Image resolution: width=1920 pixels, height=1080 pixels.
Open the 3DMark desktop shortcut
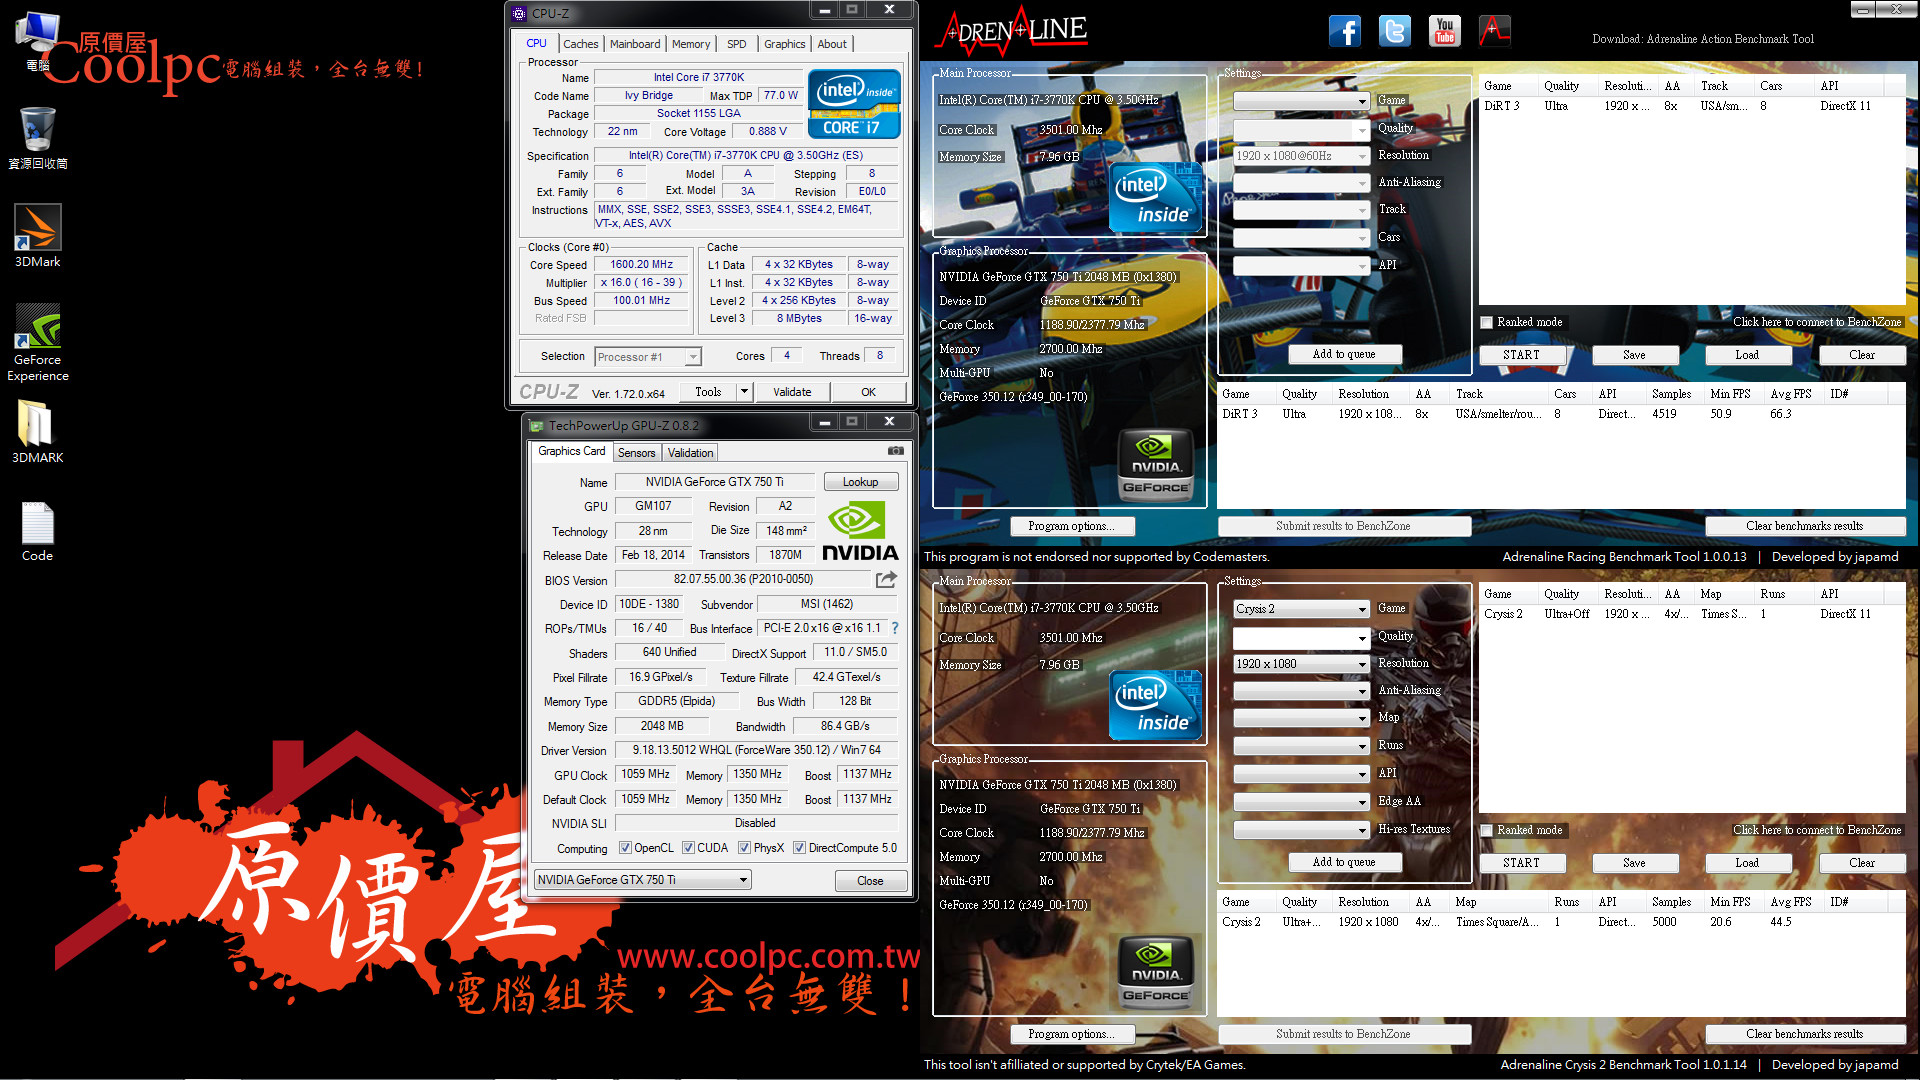[37, 236]
